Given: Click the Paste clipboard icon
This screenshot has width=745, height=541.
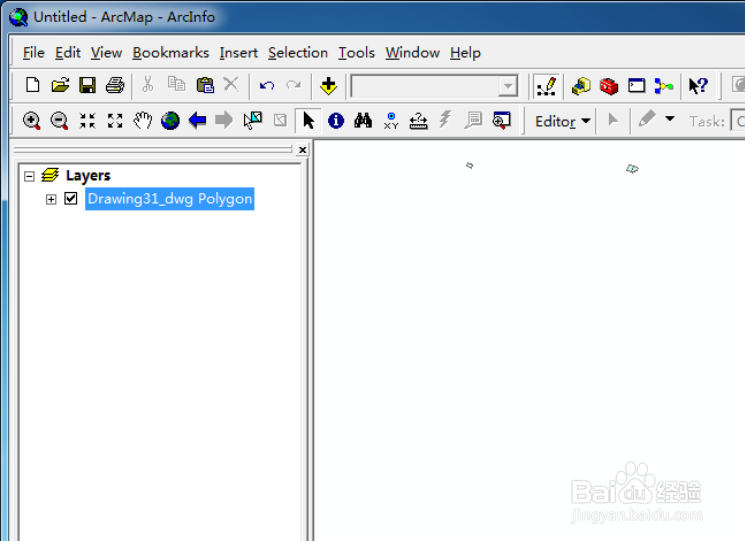Looking at the screenshot, I should pyautogui.click(x=205, y=85).
